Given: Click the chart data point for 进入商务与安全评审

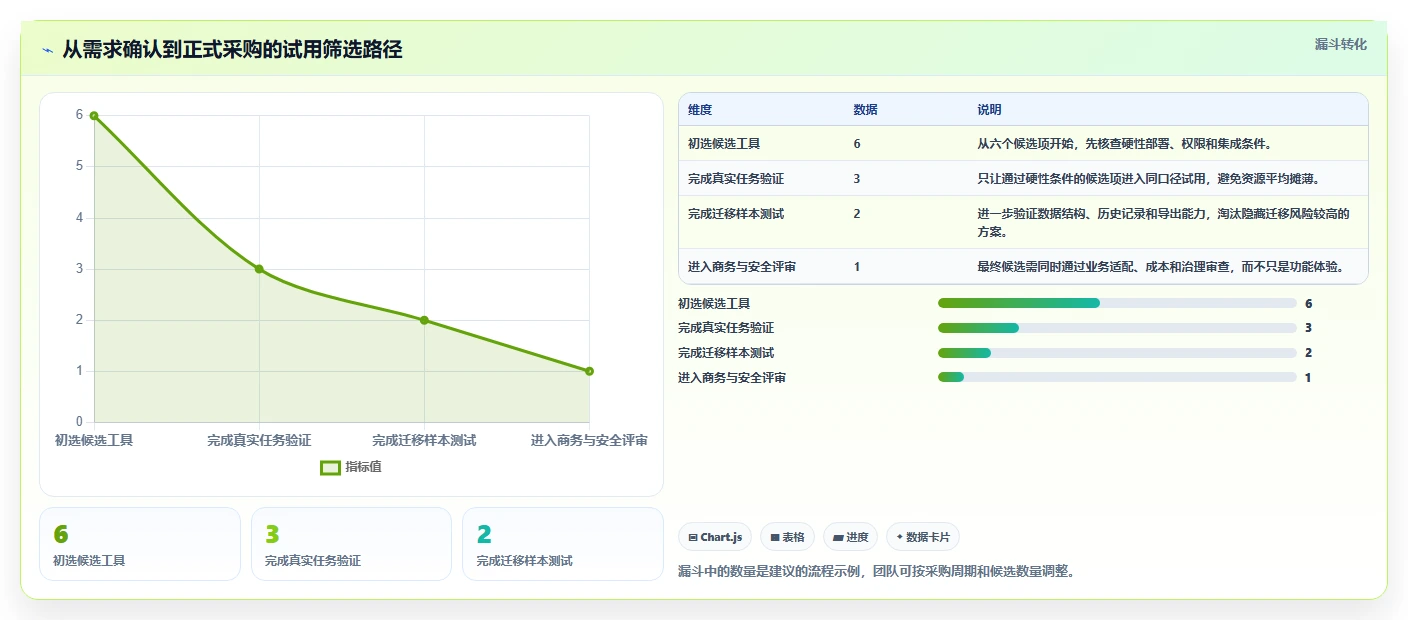Looking at the screenshot, I should click(589, 371).
